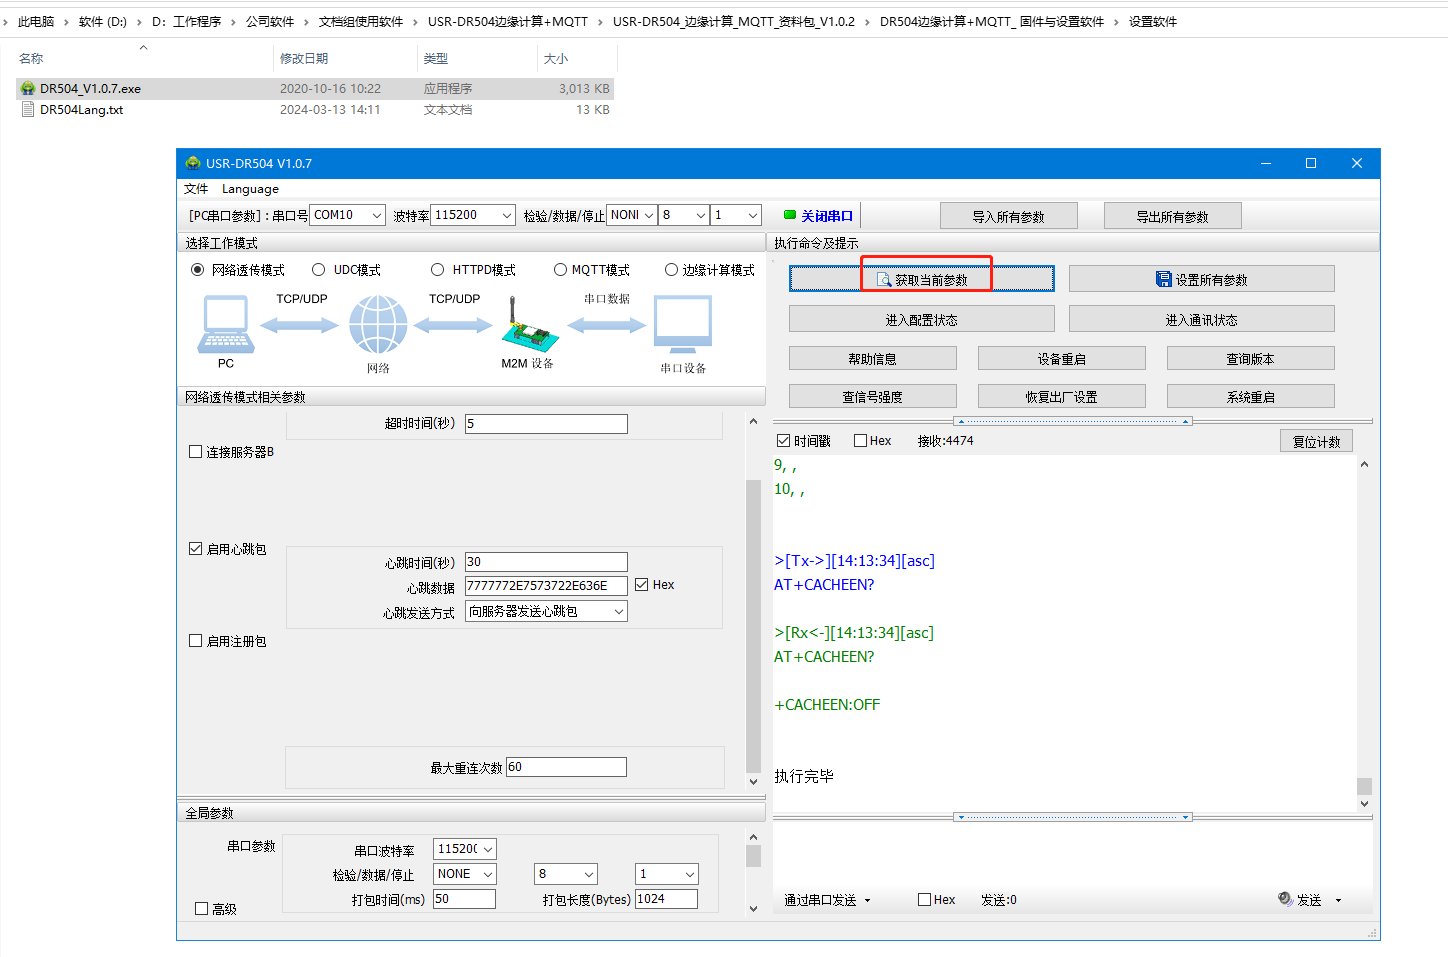Select the MQTT模式 radio button

pyautogui.click(x=561, y=270)
